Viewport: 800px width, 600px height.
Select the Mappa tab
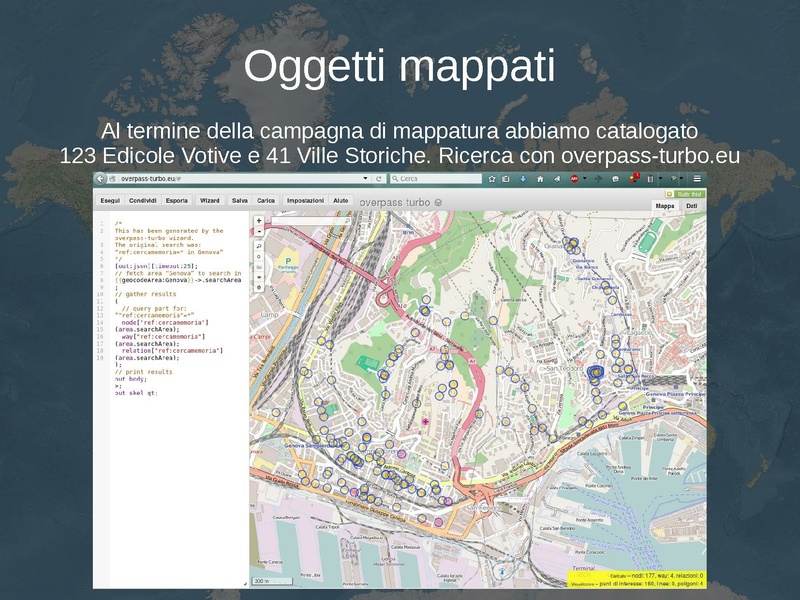tap(665, 206)
